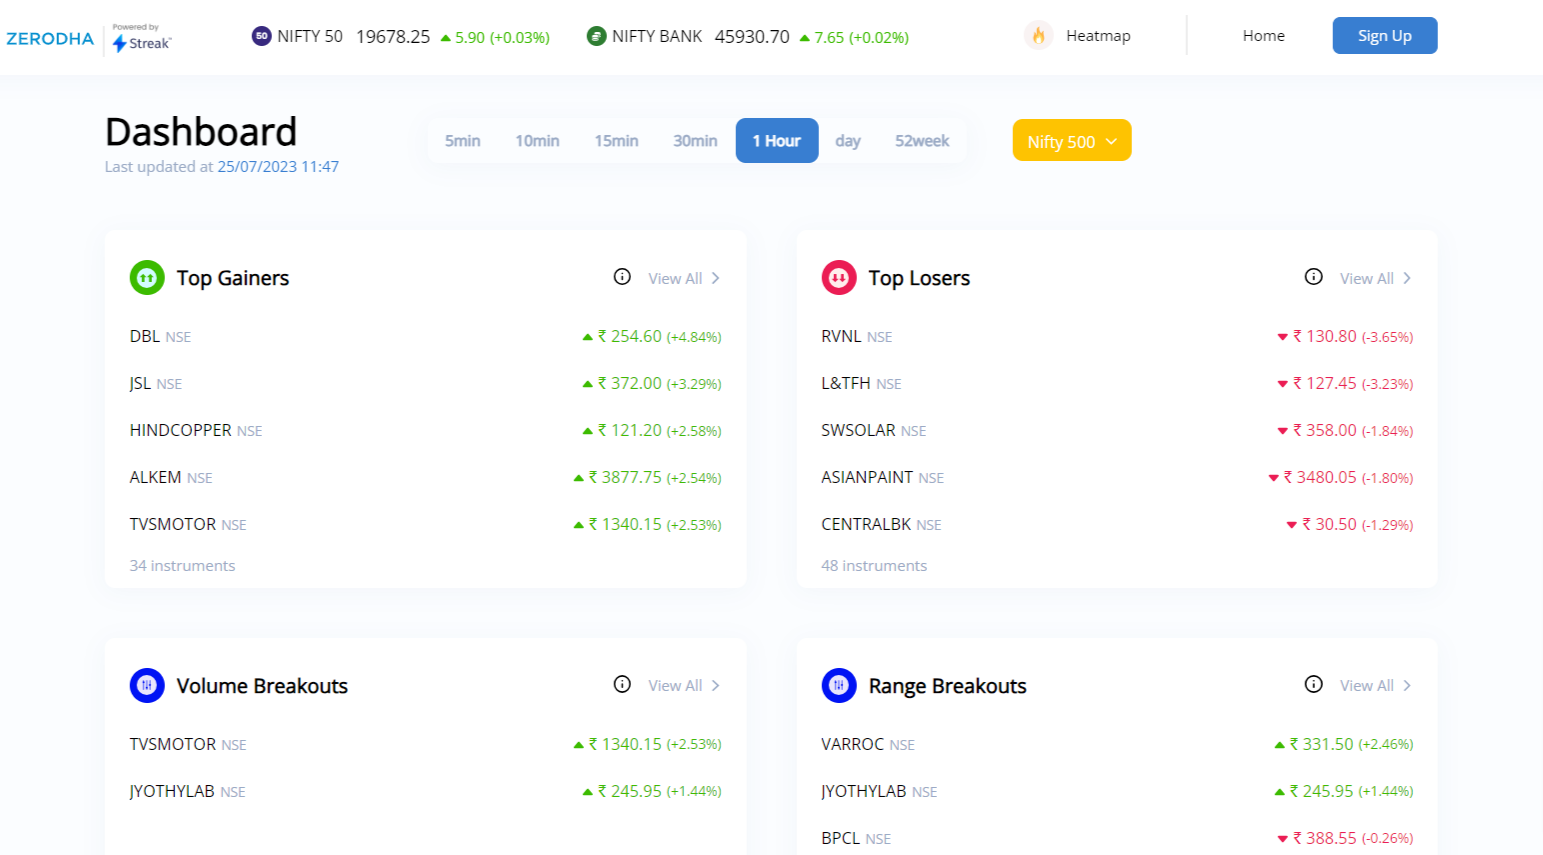Click the chevron next to Volume Breakouts View All
The image size is (1543, 855).
pos(715,685)
